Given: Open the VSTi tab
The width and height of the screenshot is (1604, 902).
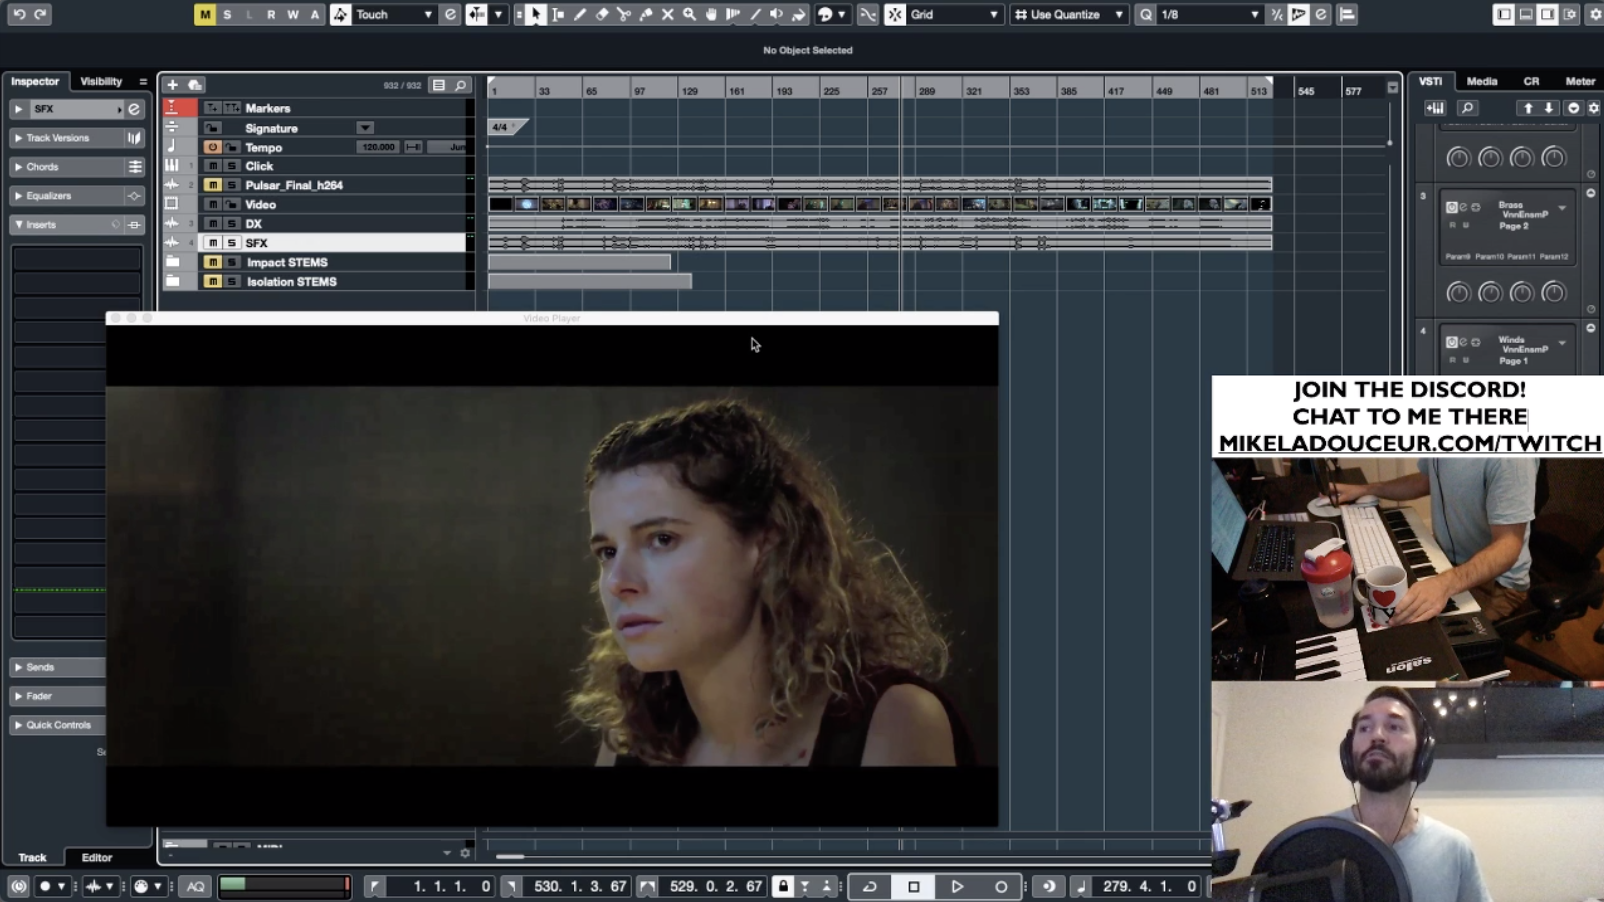Looking at the screenshot, I should coord(1430,82).
